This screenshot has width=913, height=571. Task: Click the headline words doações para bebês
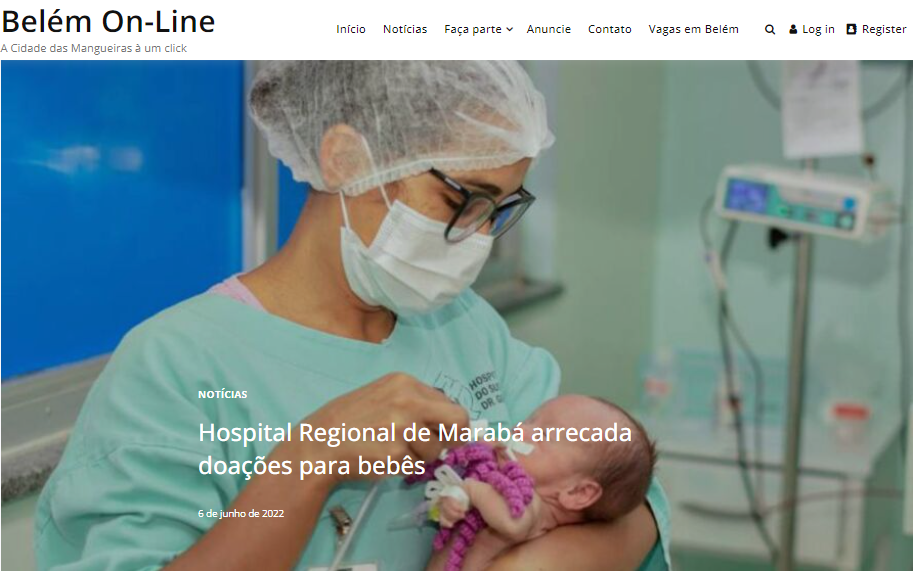(312, 466)
